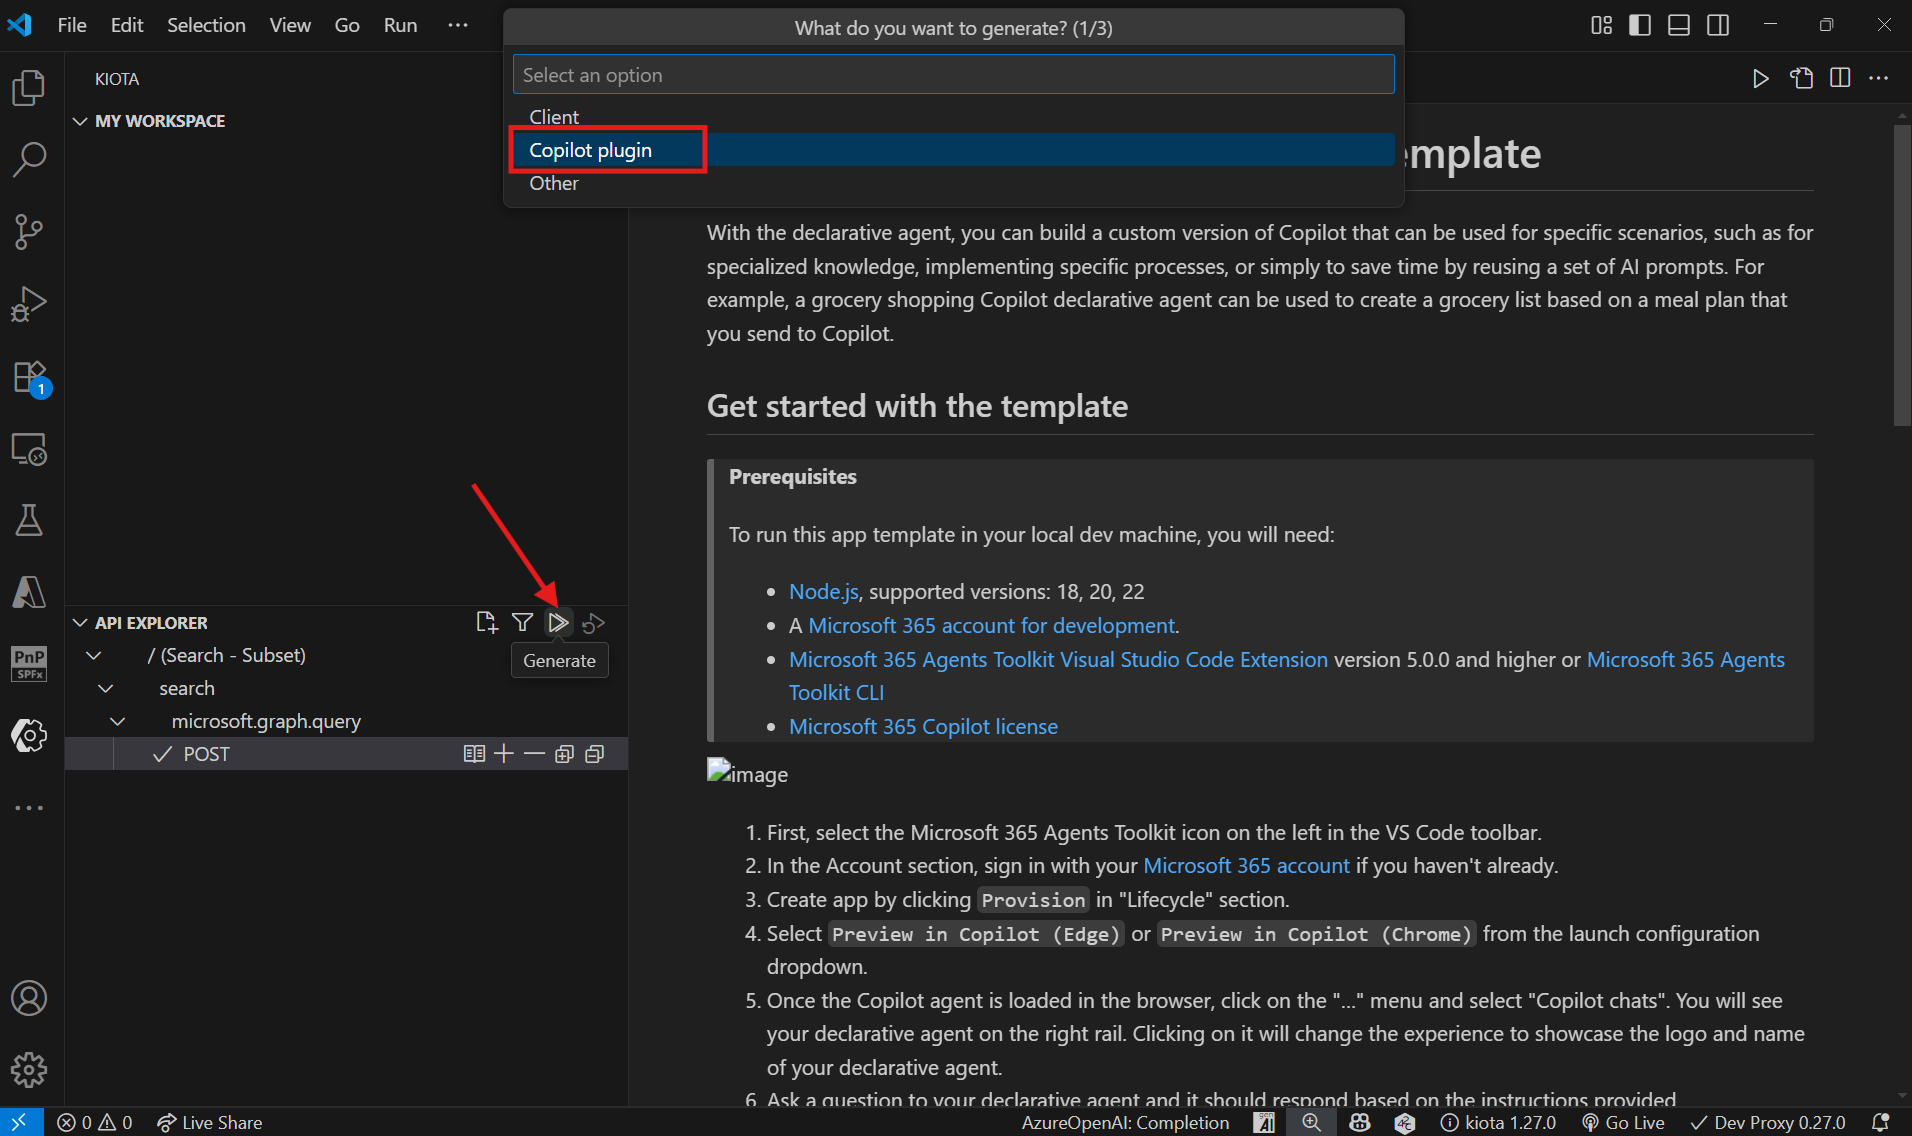Collapse the microsoft.graph.query node
The width and height of the screenshot is (1912, 1136).
[x=118, y=721]
